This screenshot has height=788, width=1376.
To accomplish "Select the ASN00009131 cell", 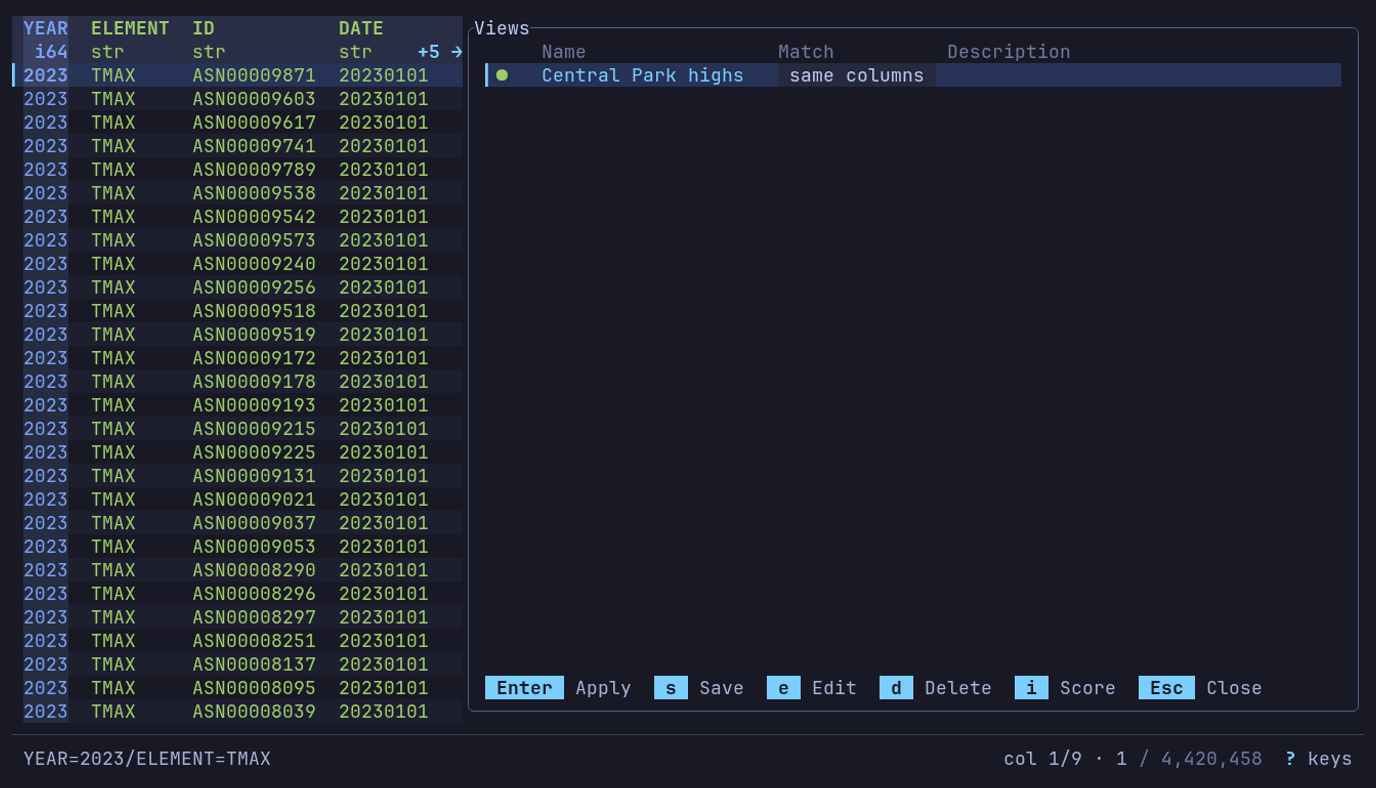I will tap(254, 476).
